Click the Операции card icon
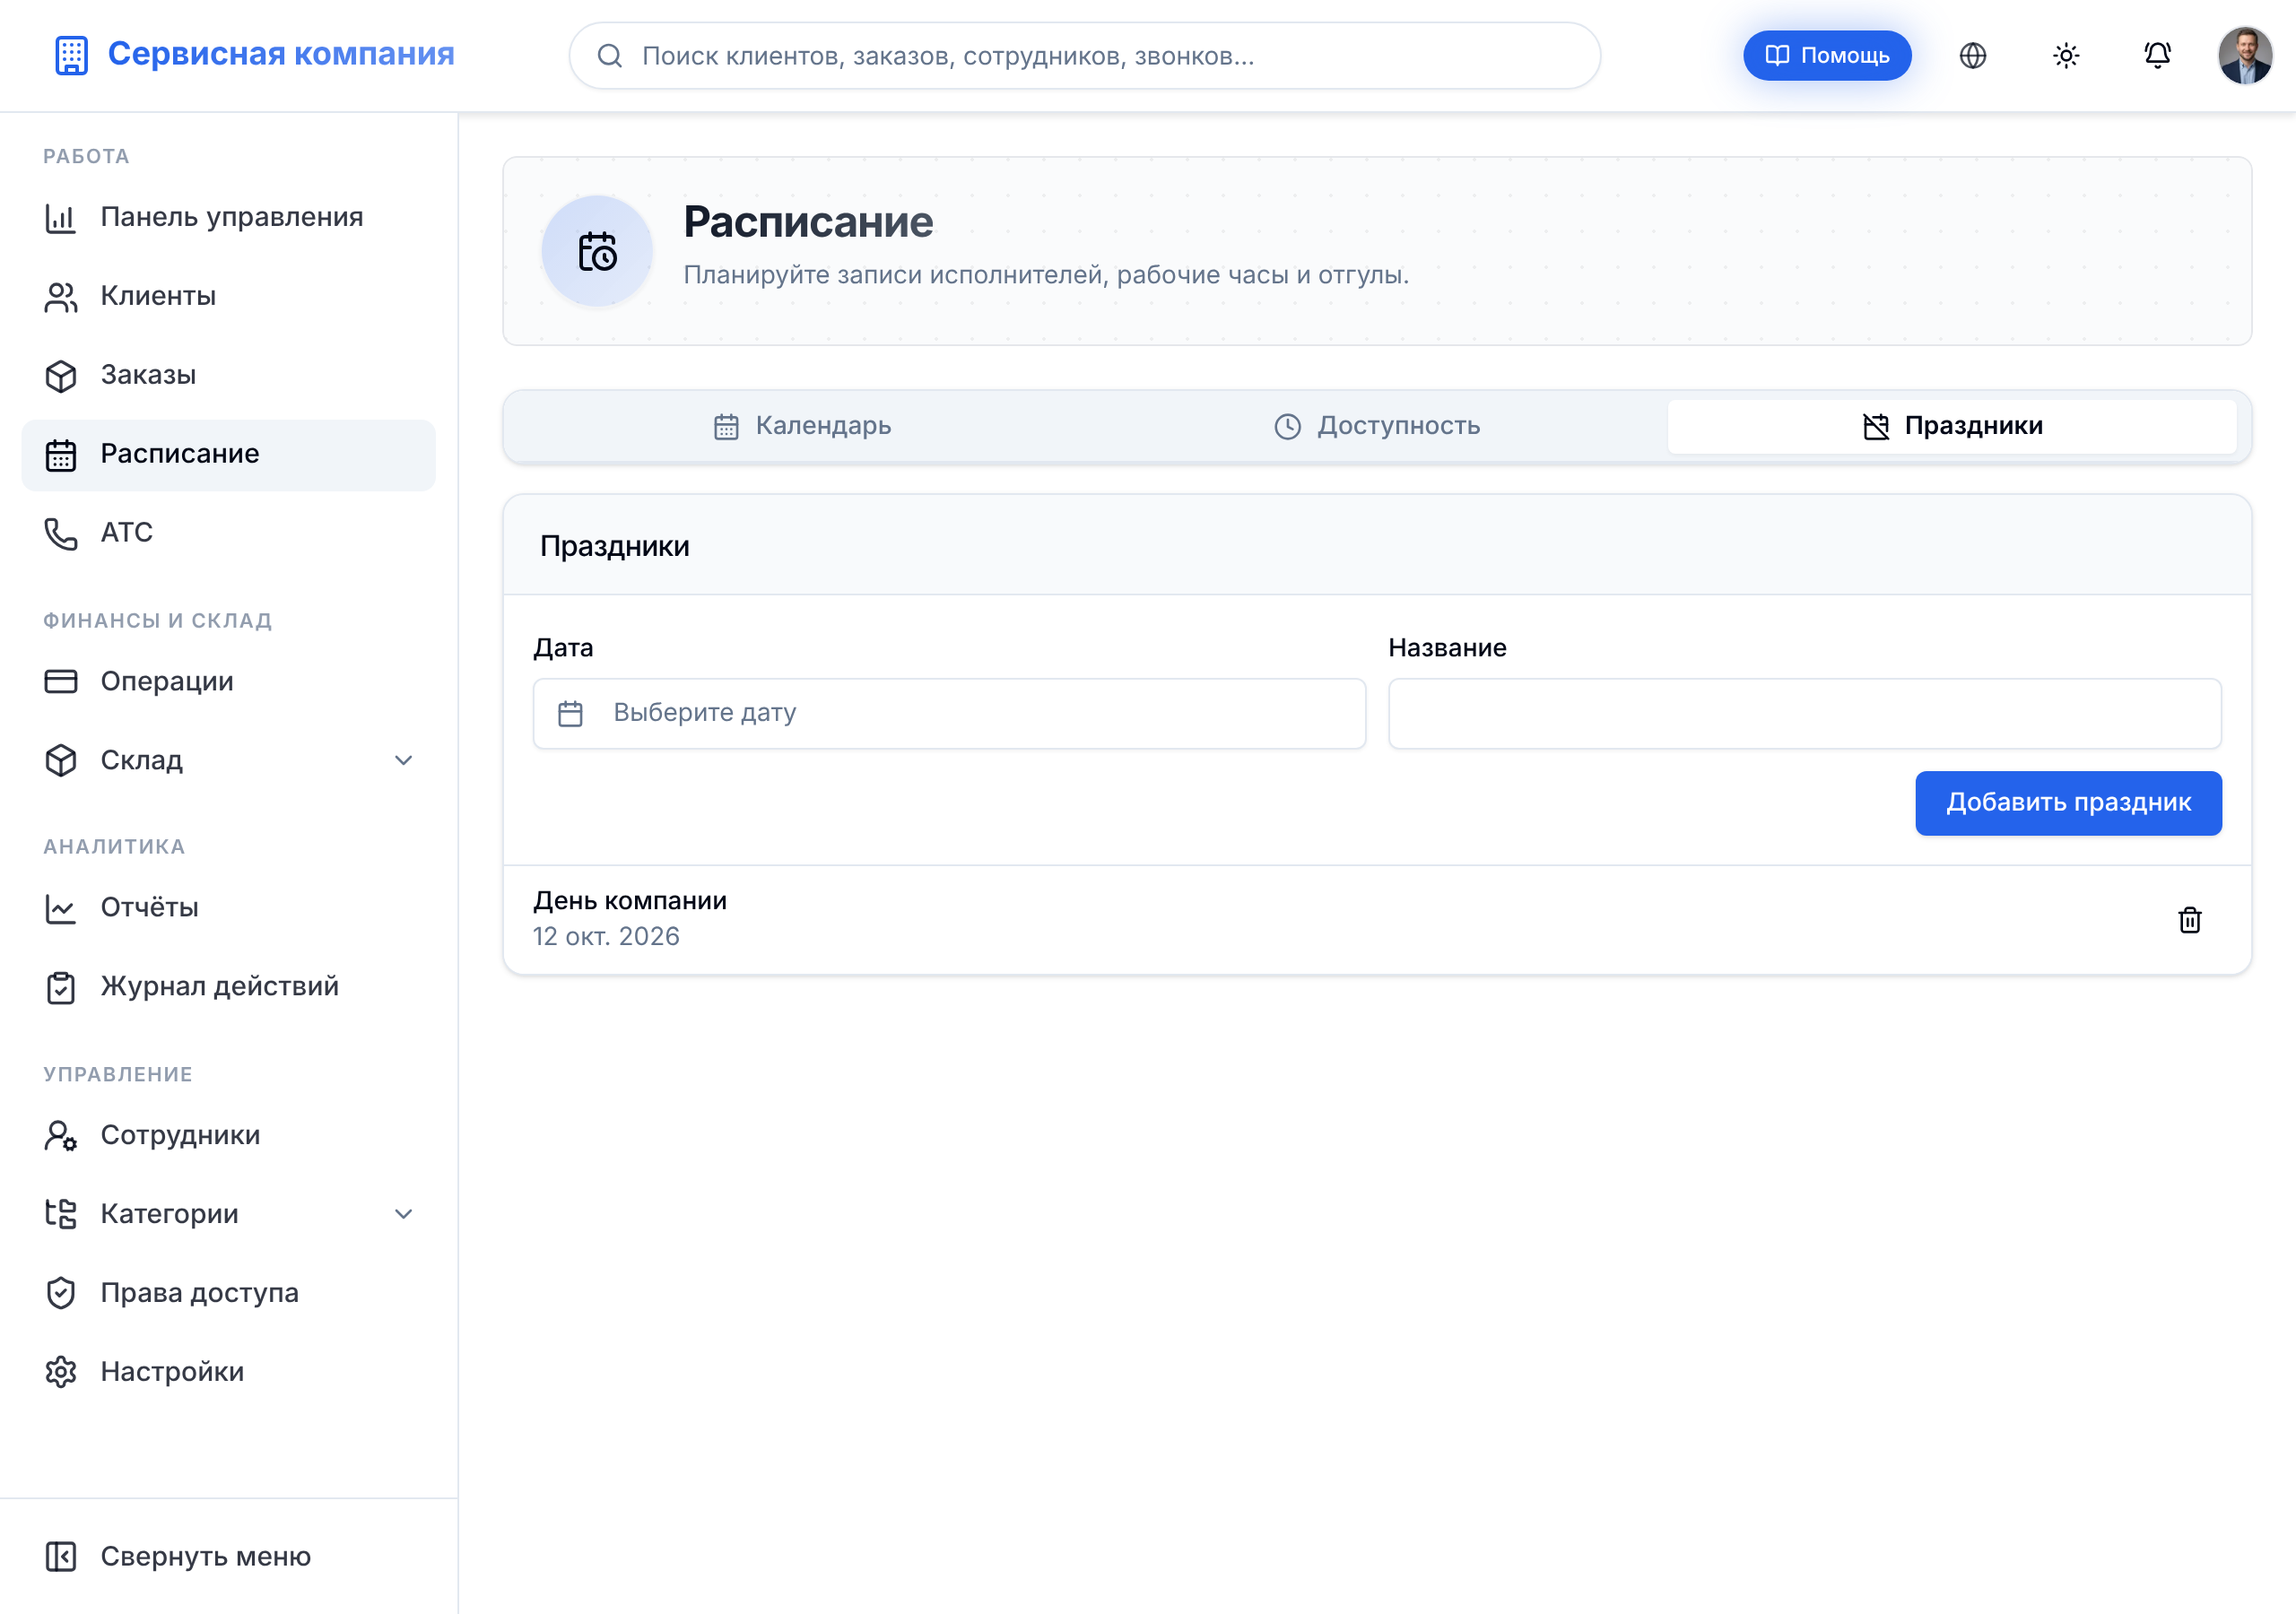2296x1614 pixels. 60,682
